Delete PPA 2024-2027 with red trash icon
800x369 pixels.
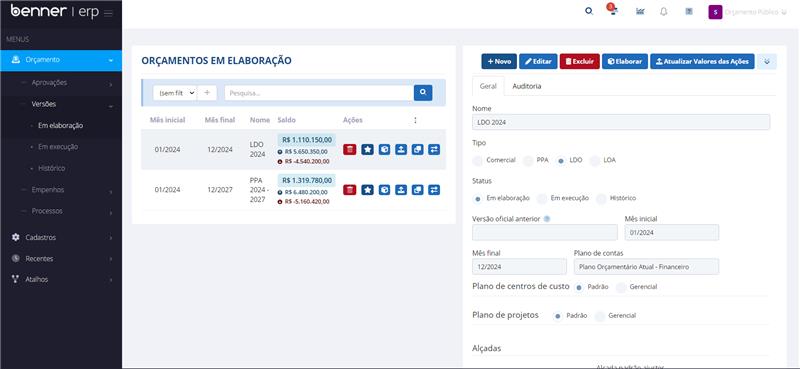349,190
